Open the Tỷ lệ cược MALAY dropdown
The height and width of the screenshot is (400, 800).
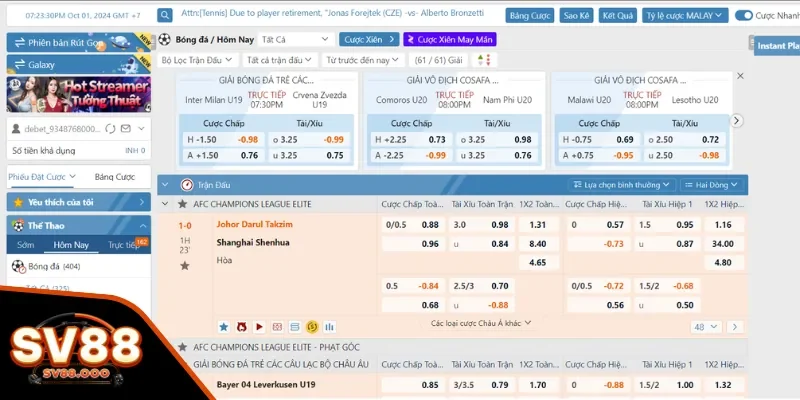click(685, 16)
